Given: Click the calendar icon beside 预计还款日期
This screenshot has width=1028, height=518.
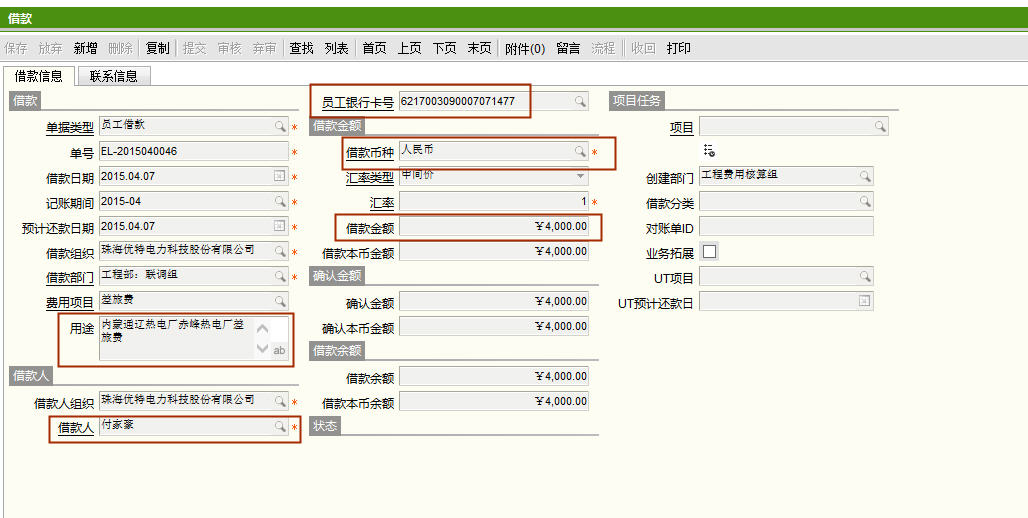Looking at the screenshot, I should (279, 226).
